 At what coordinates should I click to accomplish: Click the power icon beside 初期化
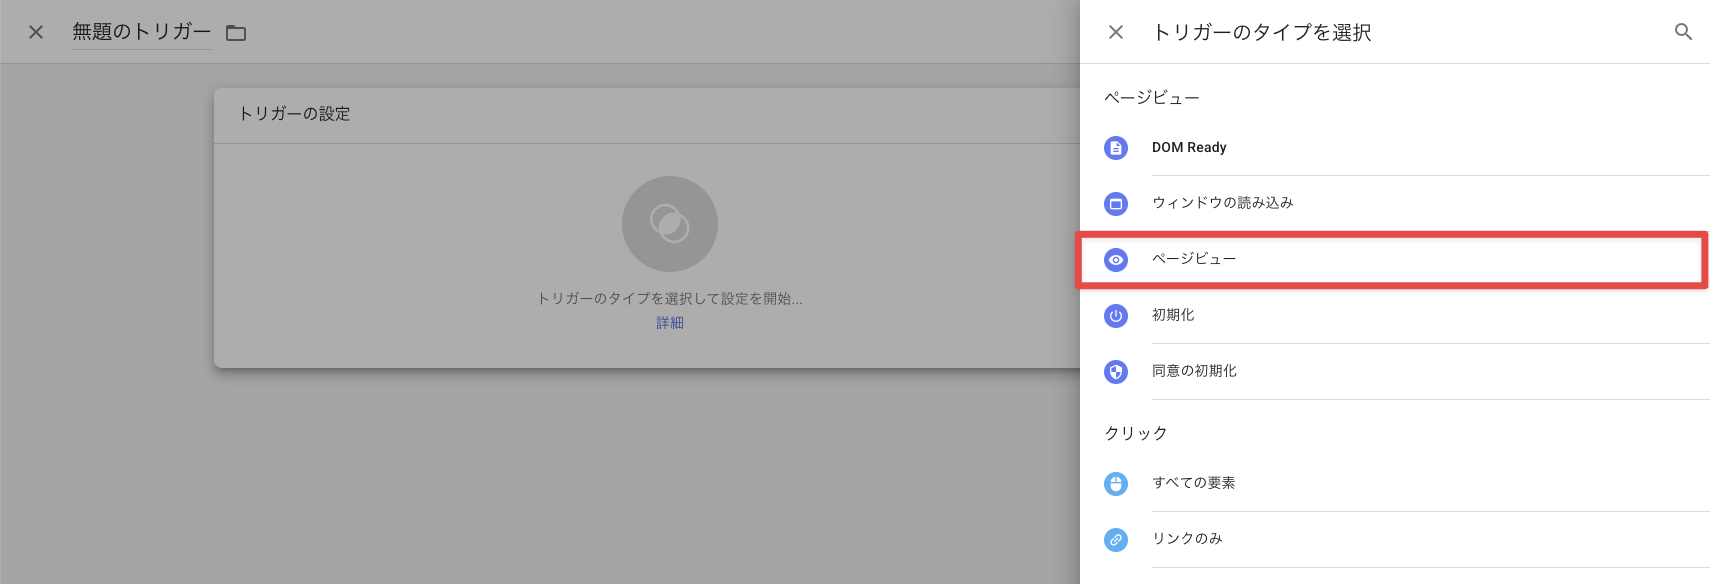tap(1115, 316)
